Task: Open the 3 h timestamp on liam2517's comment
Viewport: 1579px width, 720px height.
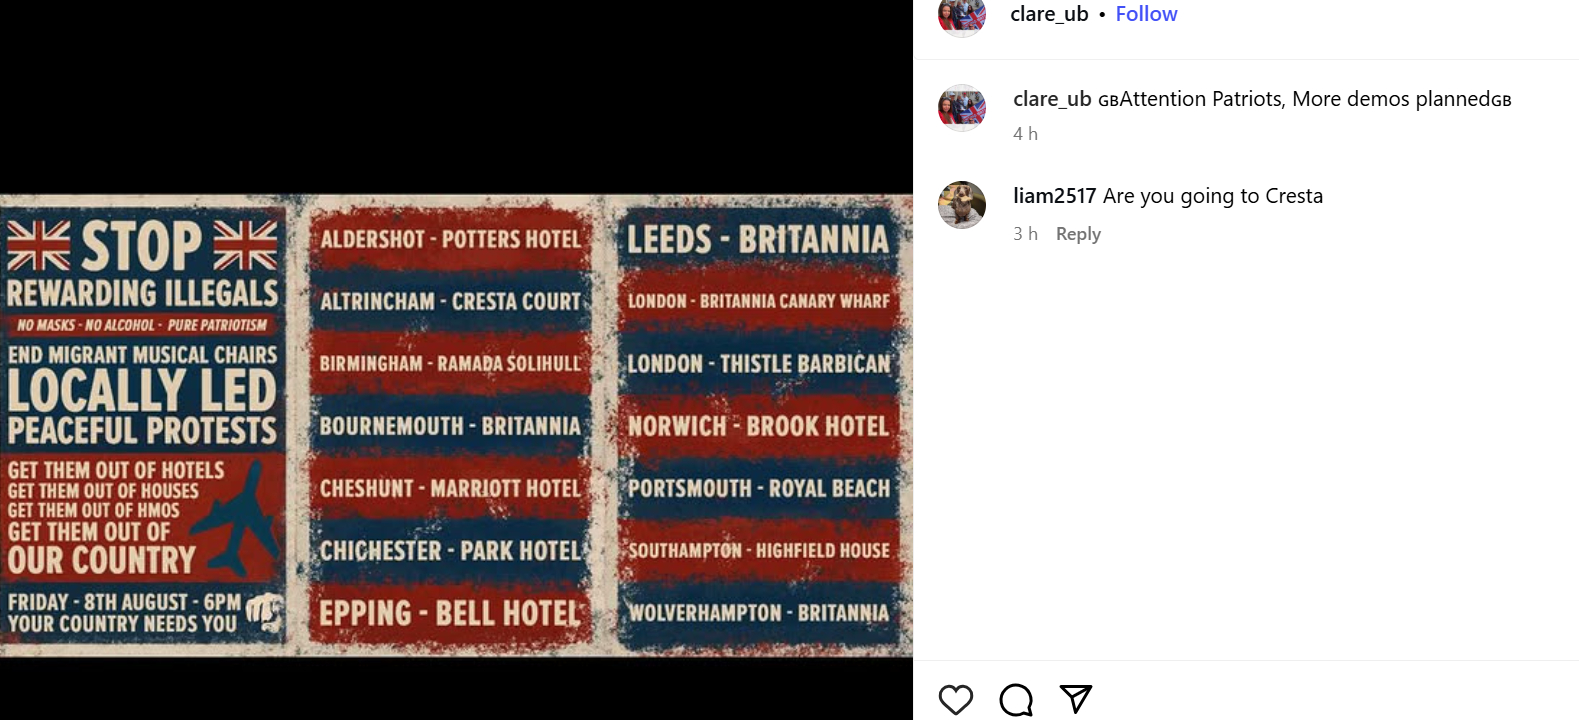Action: coord(1025,234)
